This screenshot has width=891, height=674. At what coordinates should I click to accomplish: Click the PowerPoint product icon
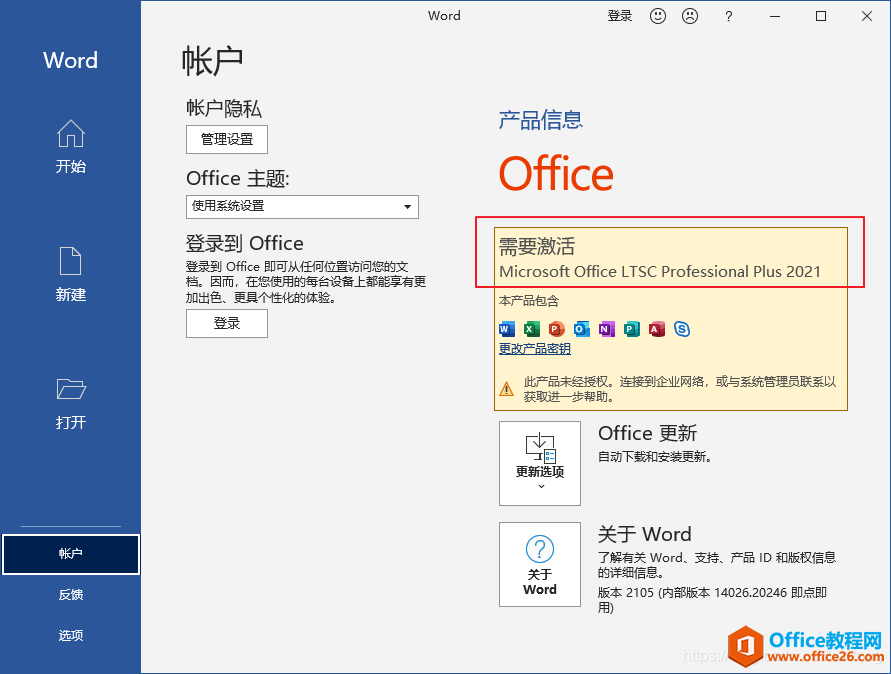tap(557, 329)
